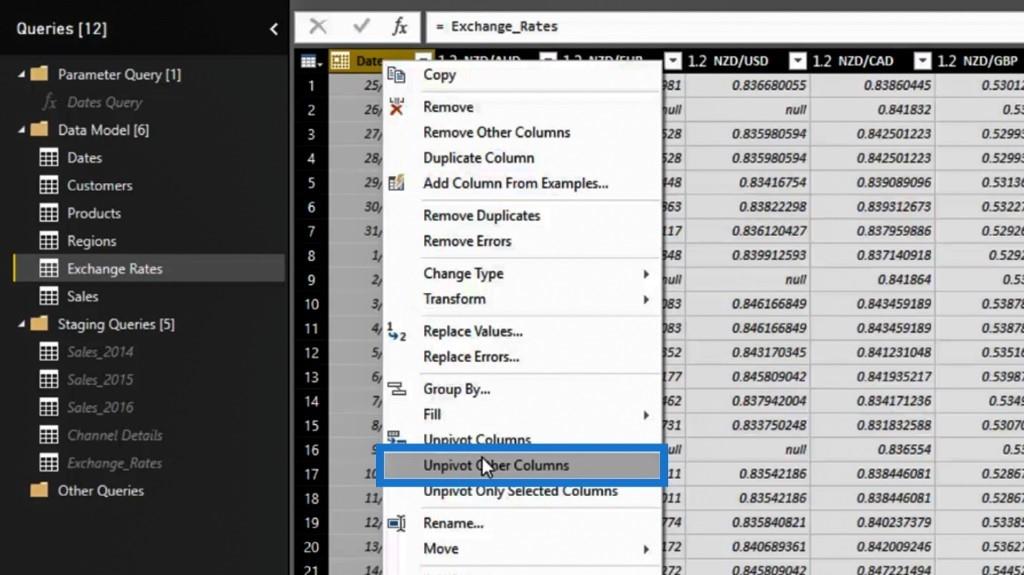Viewport: 1024px width, 575px height.
Task: Select Dates Query function item
Action: click(104, 103)
